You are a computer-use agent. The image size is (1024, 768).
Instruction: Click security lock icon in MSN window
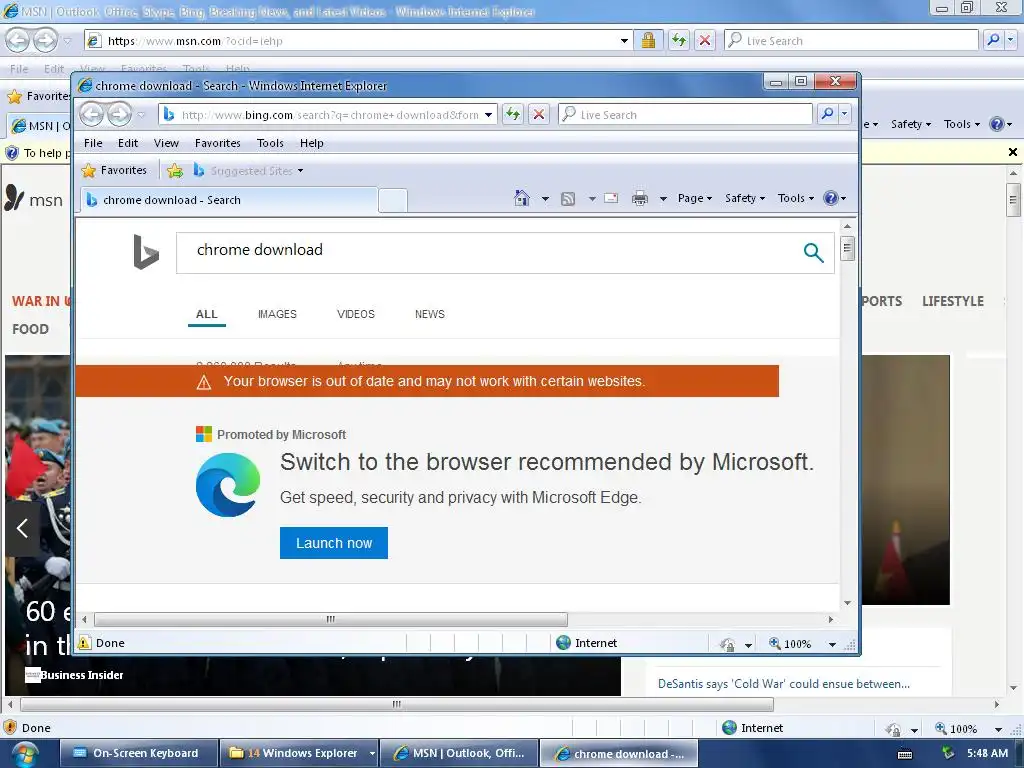pyautogui.click(x=648, y=40)
